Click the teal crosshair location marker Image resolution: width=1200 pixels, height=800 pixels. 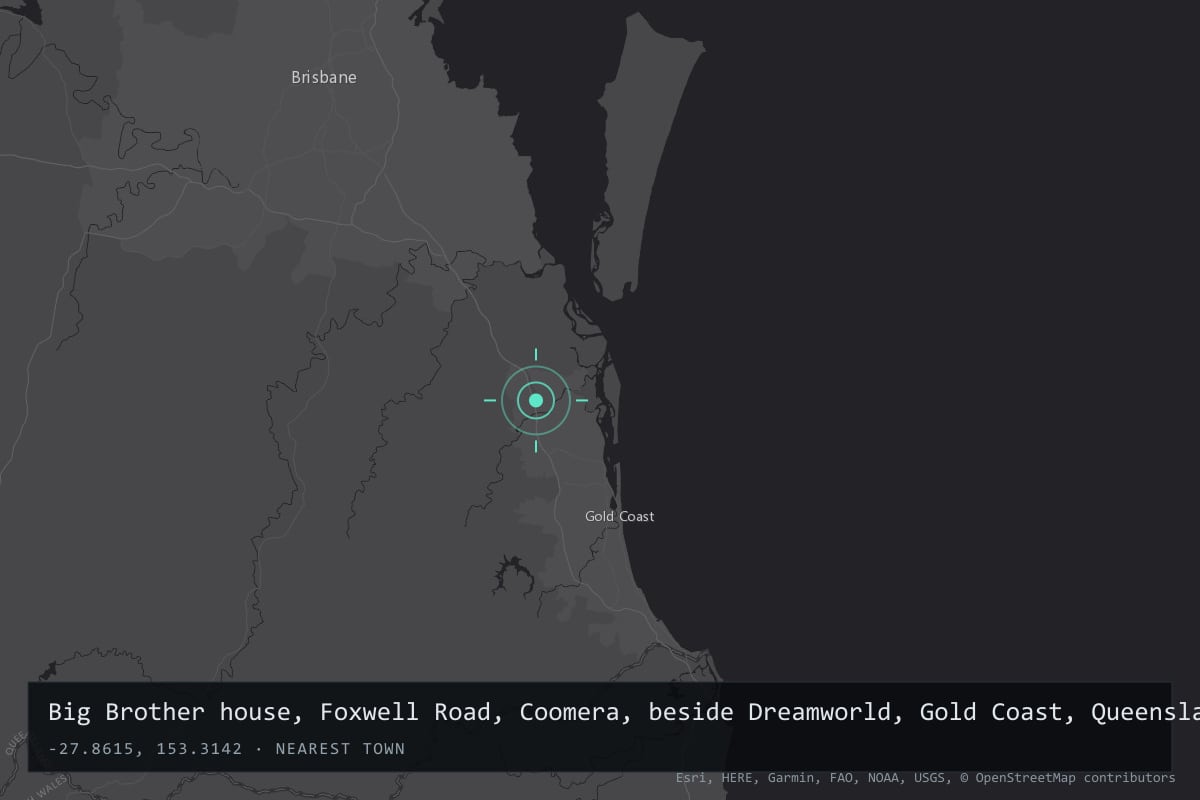[536, 400]
